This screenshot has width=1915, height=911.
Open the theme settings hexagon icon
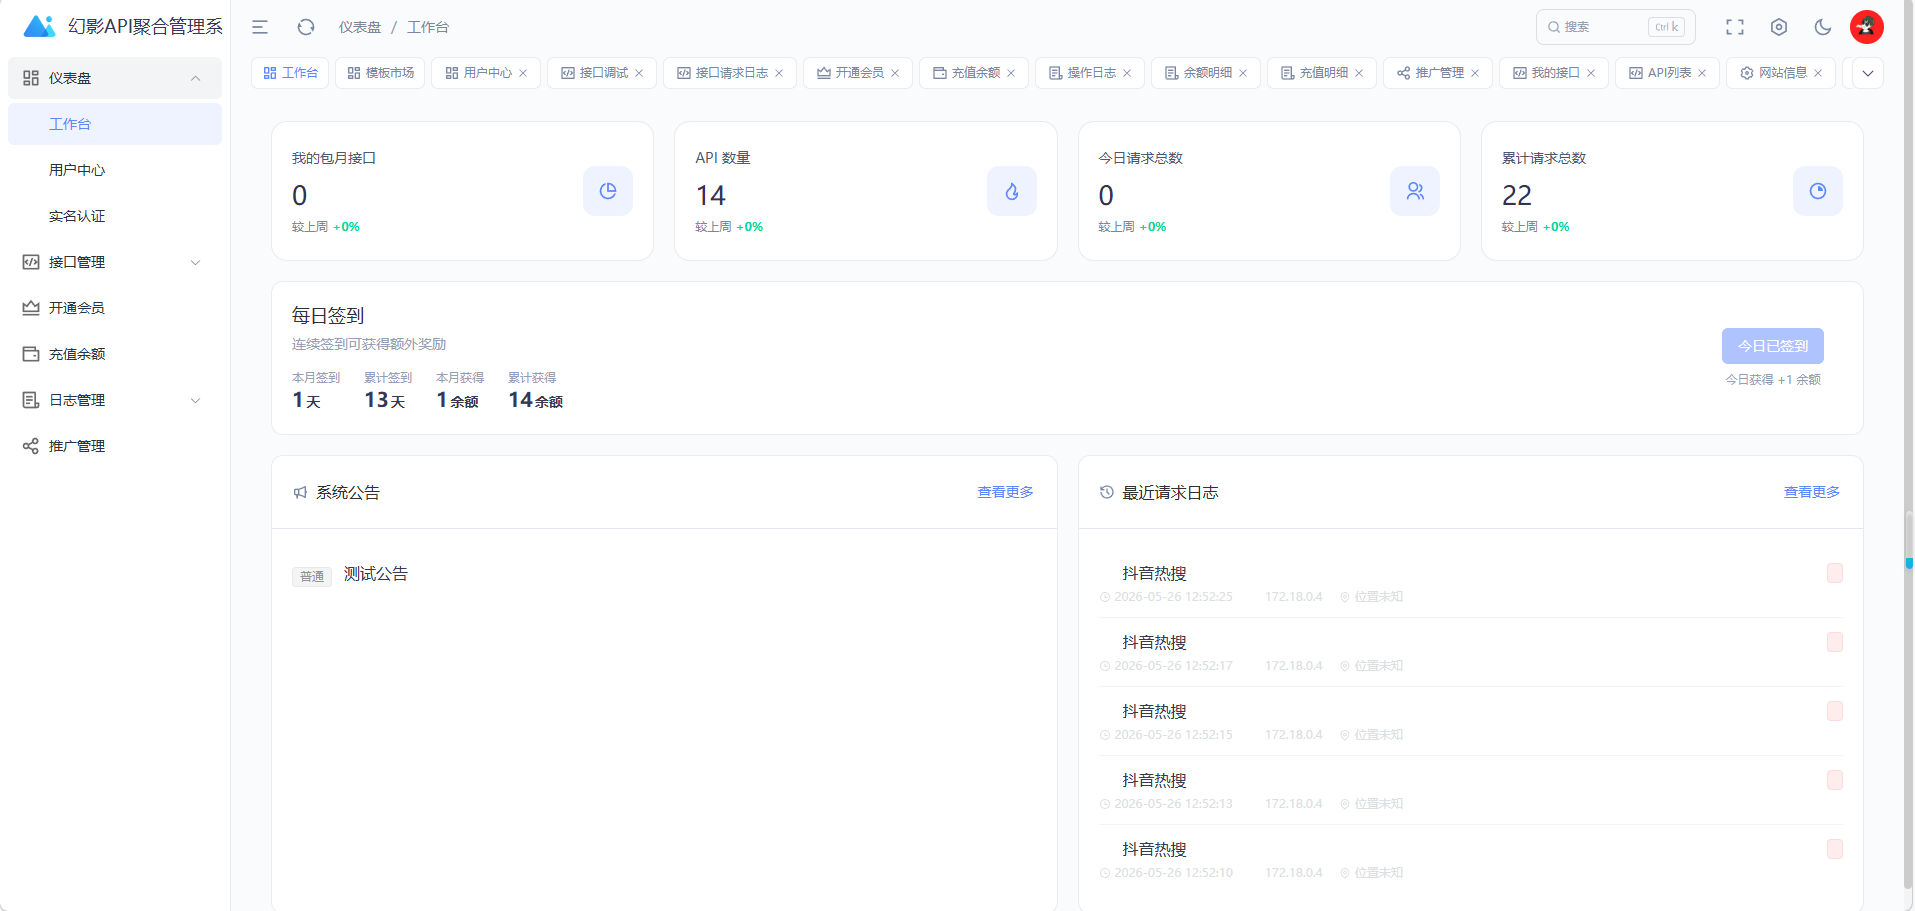coord(1779,27)
